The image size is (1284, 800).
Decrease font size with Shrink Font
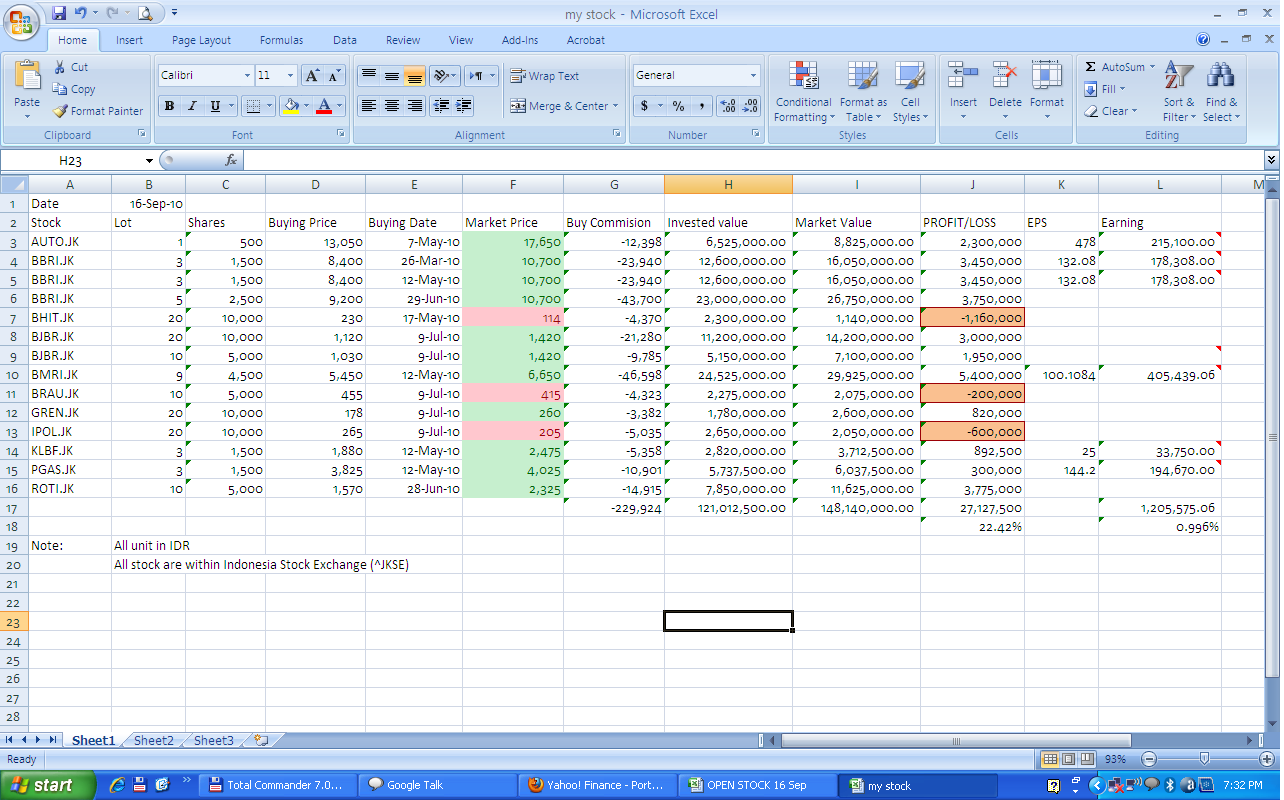tap(334, 76)
